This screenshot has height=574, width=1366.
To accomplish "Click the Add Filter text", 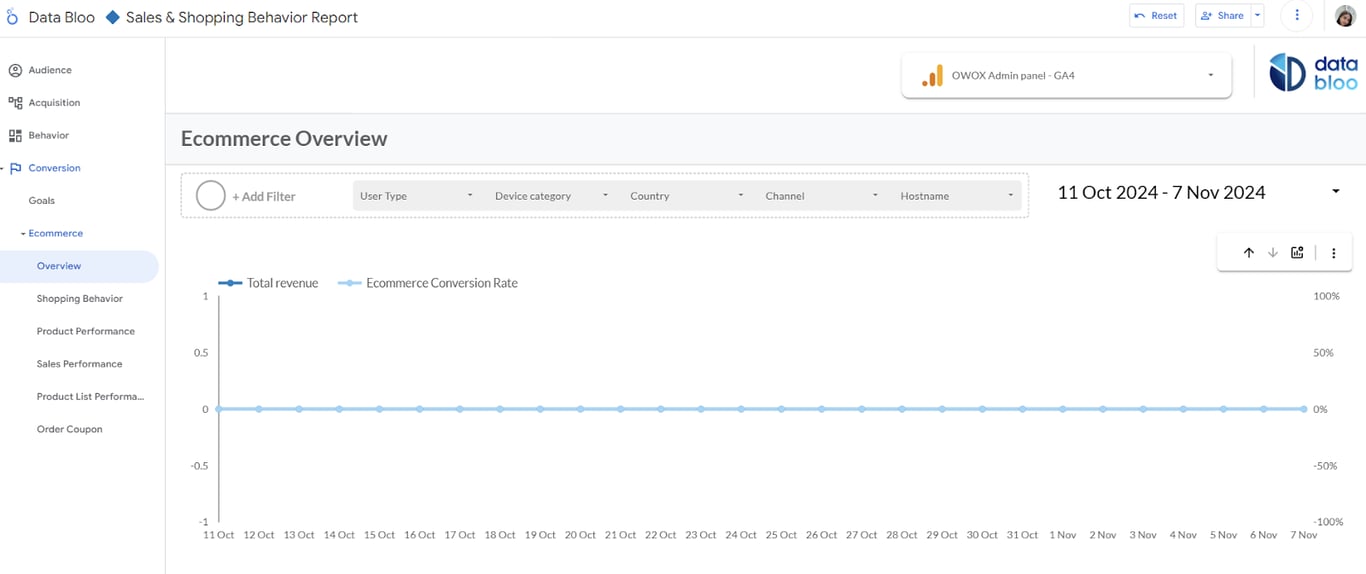I will (x=264, y=196).
